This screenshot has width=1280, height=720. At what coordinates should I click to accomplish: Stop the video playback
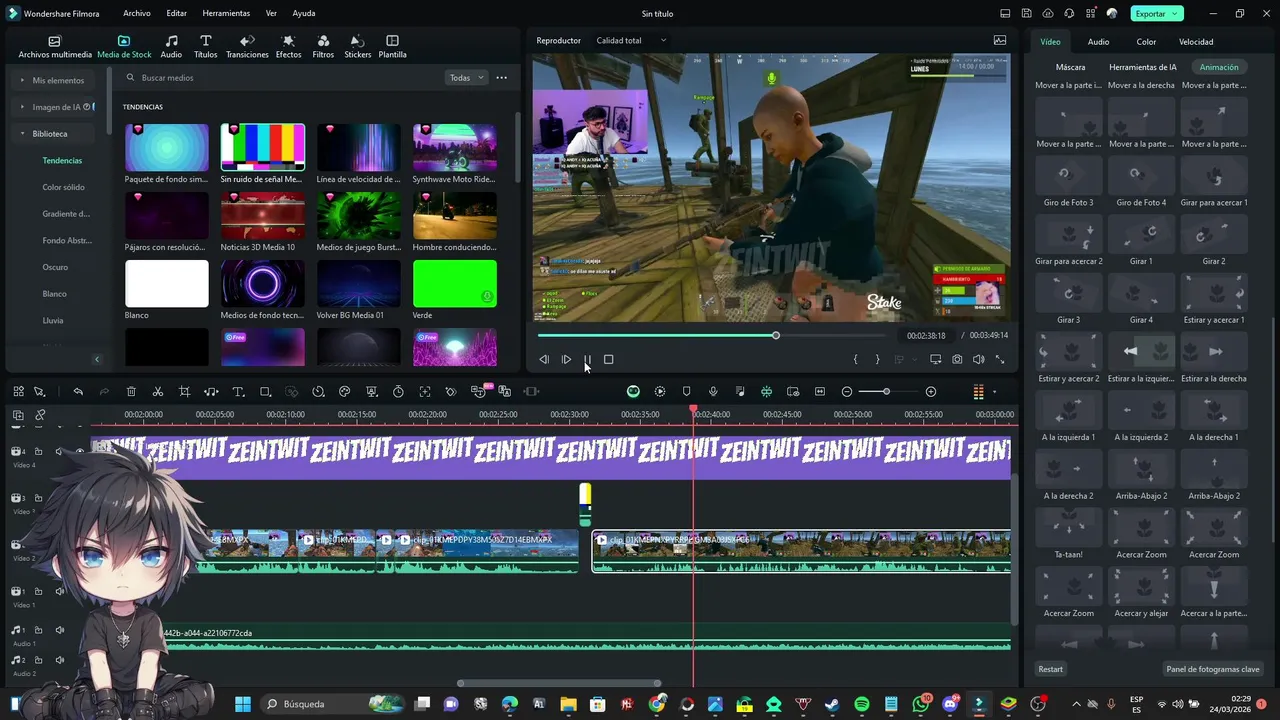coord(608,359)
